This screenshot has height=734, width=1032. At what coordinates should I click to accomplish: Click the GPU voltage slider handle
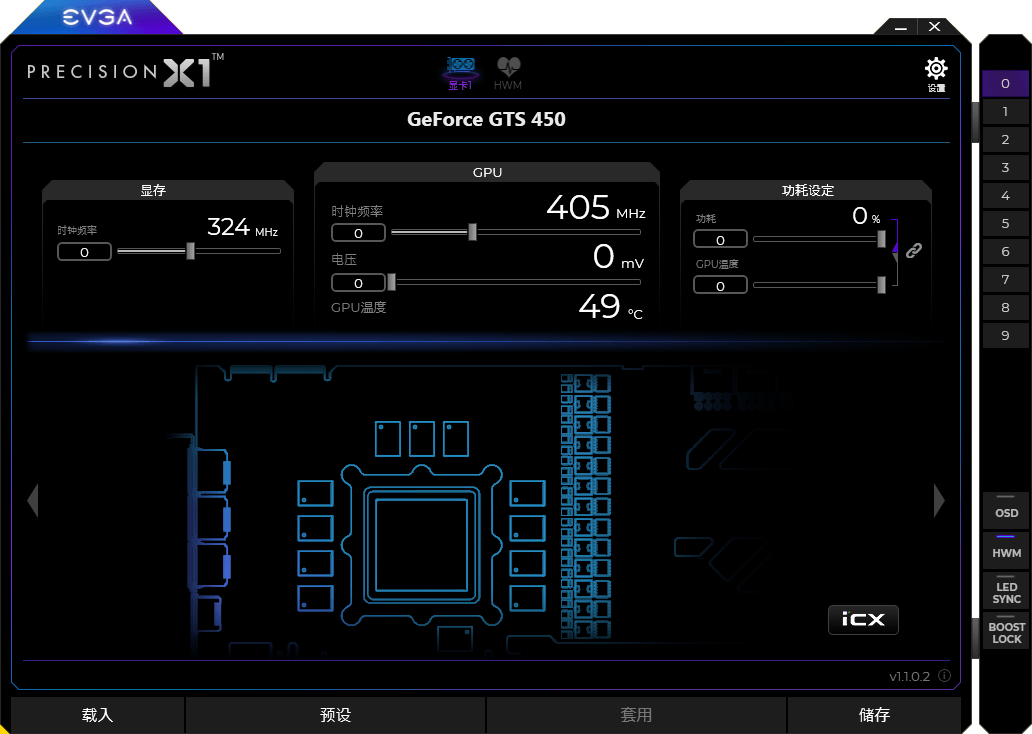coord(392,282)
